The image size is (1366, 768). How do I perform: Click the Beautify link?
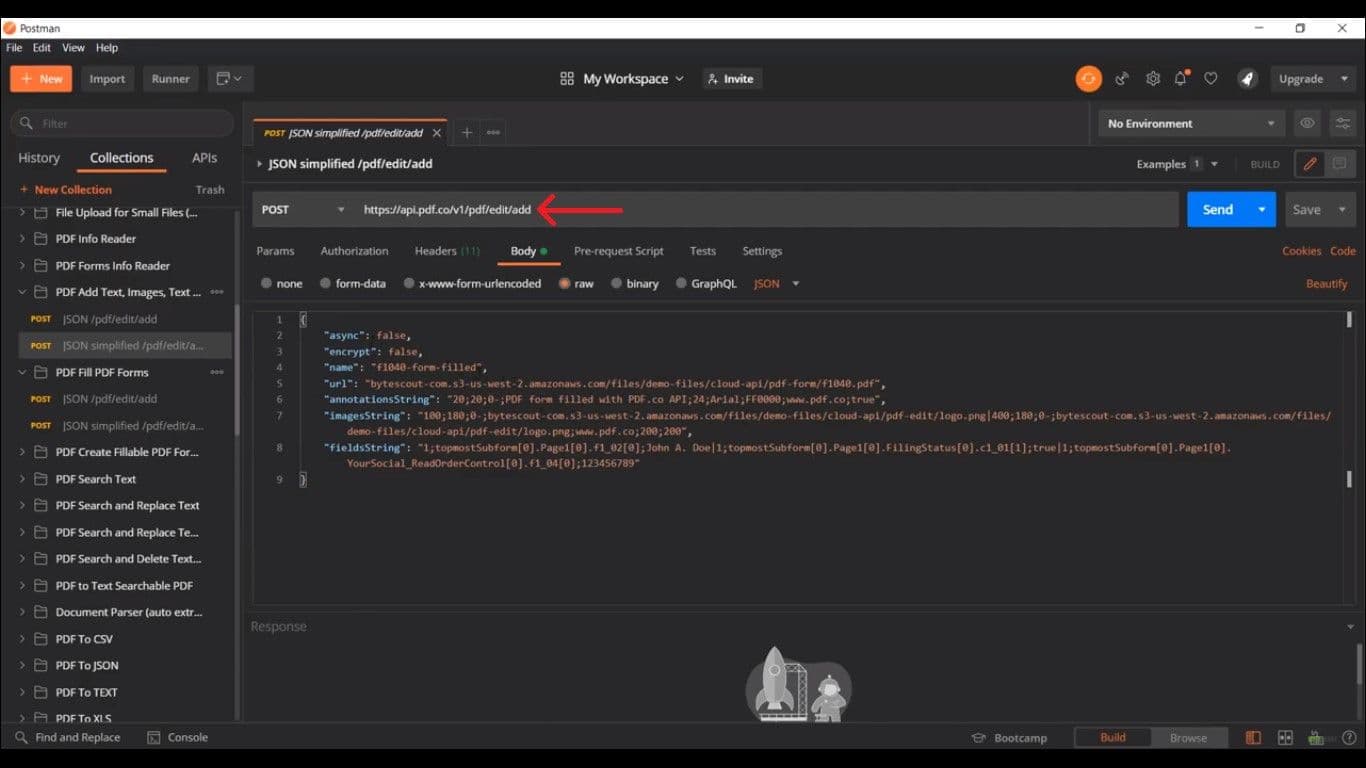tap(1326, 284)
